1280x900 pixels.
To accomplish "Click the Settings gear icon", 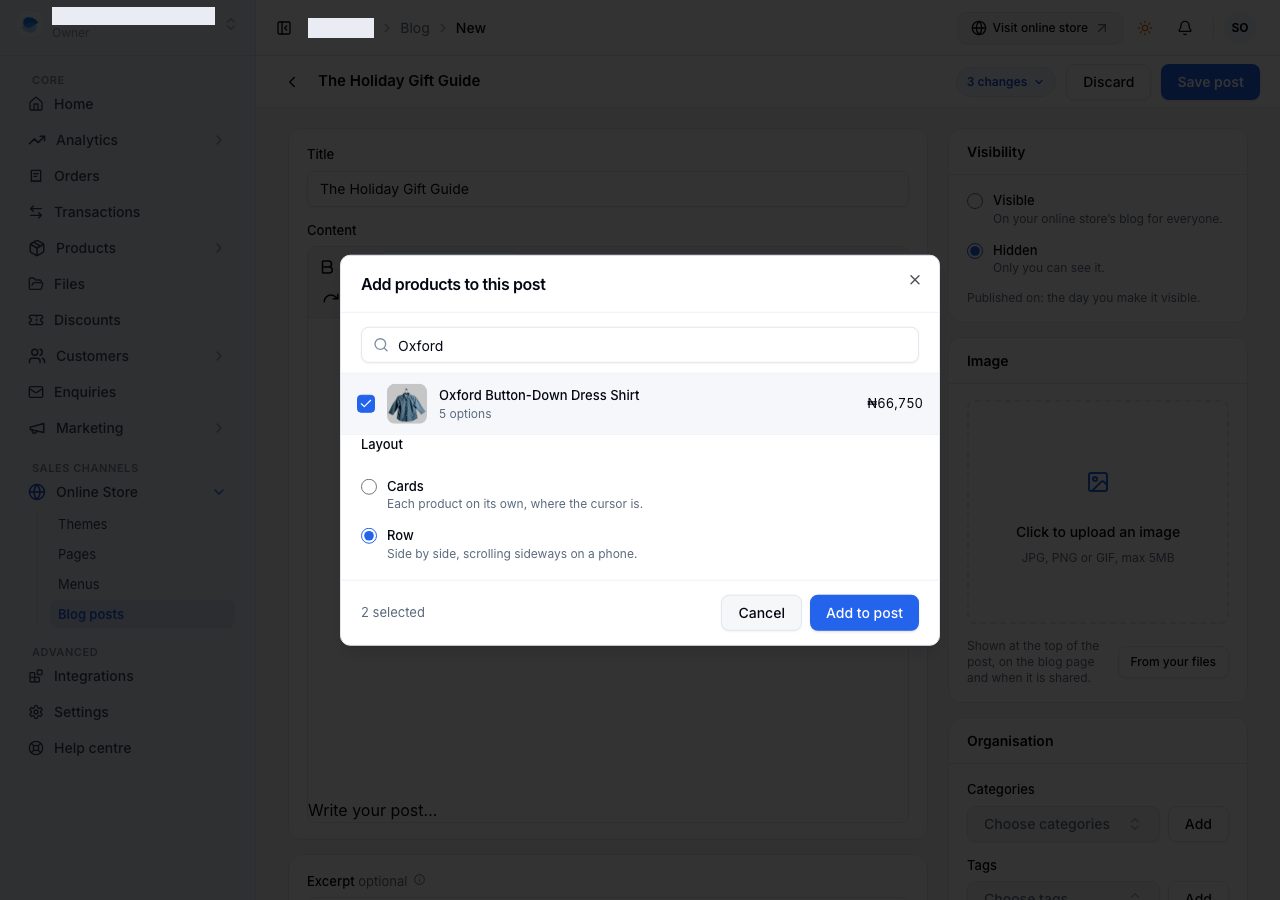I will coord(37,712).
